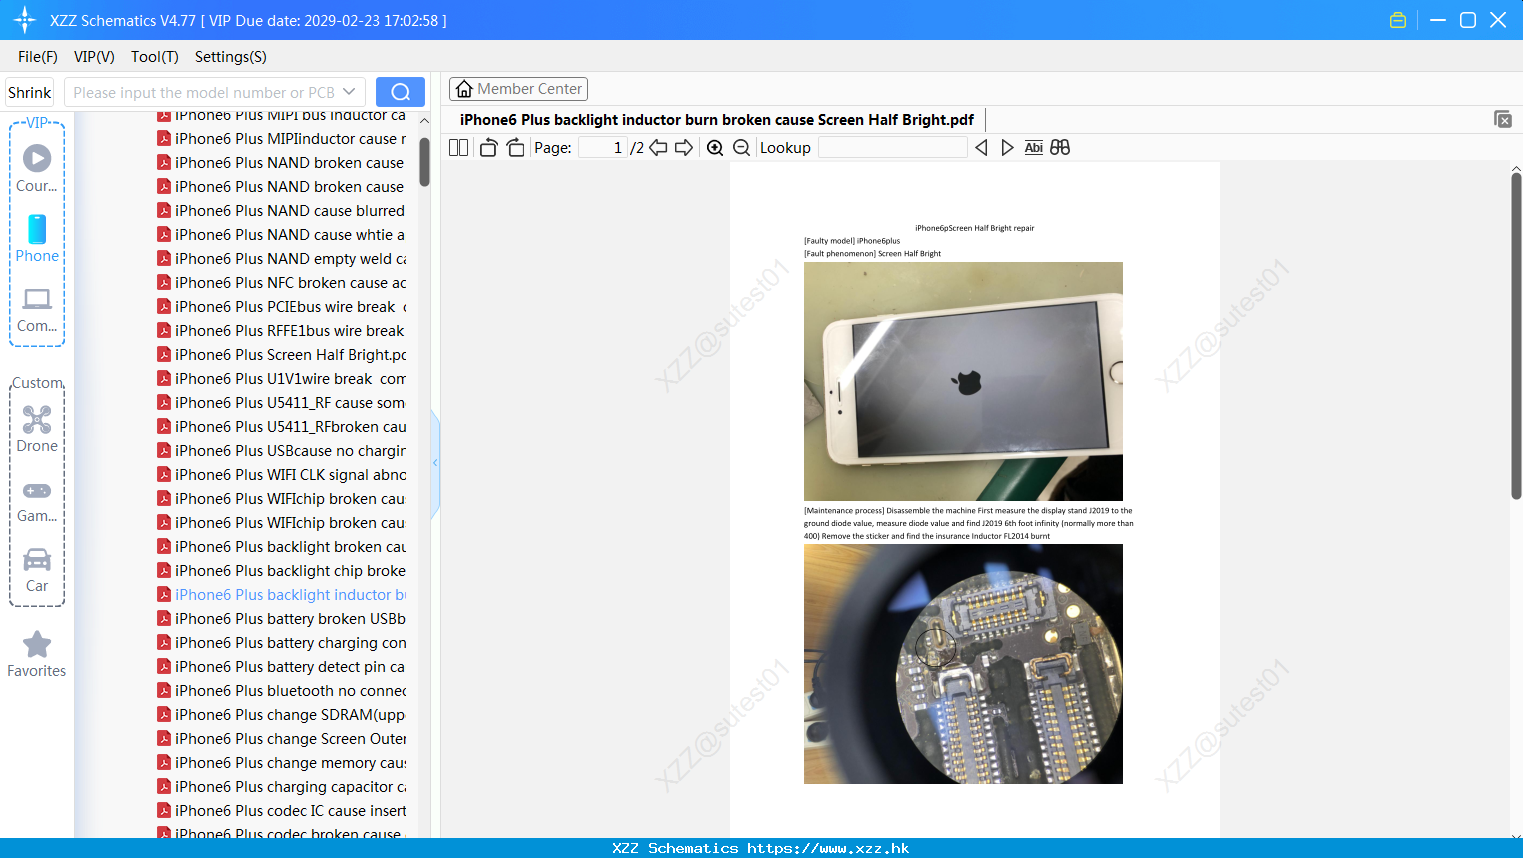Toggle the two-page view icon
This screenshot has width=1523, height=858.
pyautogui.click(x=459, y=148)
